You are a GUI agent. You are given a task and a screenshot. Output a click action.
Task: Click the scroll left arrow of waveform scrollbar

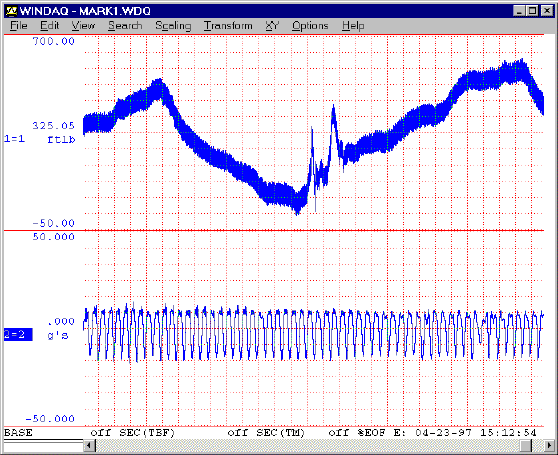coord(89,445)
